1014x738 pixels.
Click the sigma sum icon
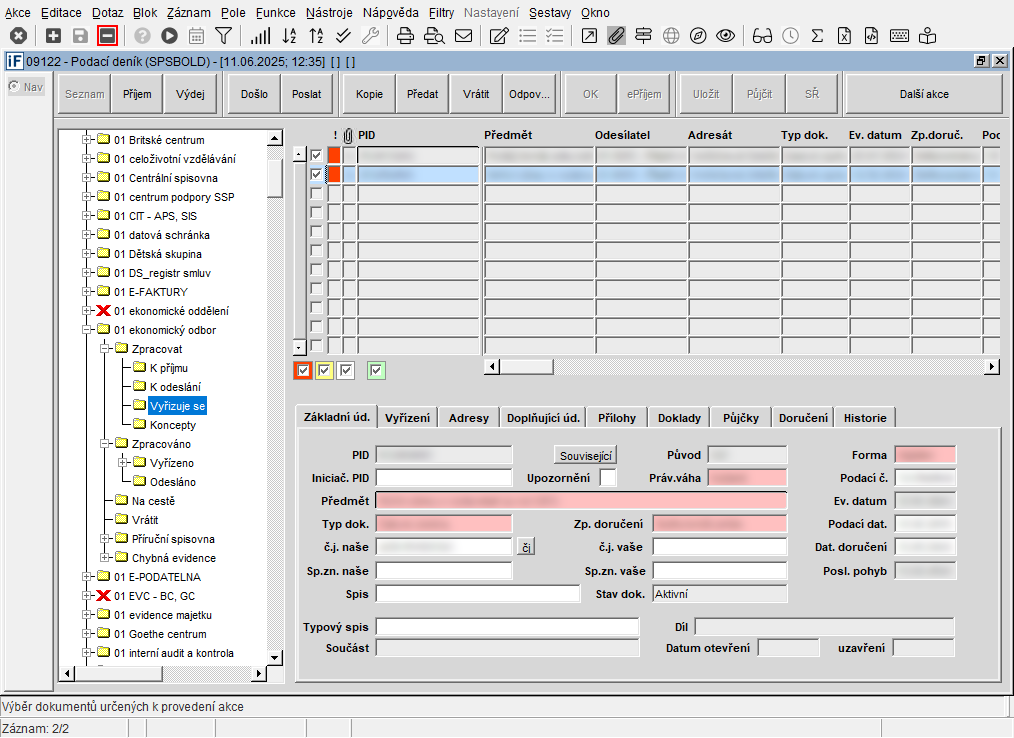point(817,36)
